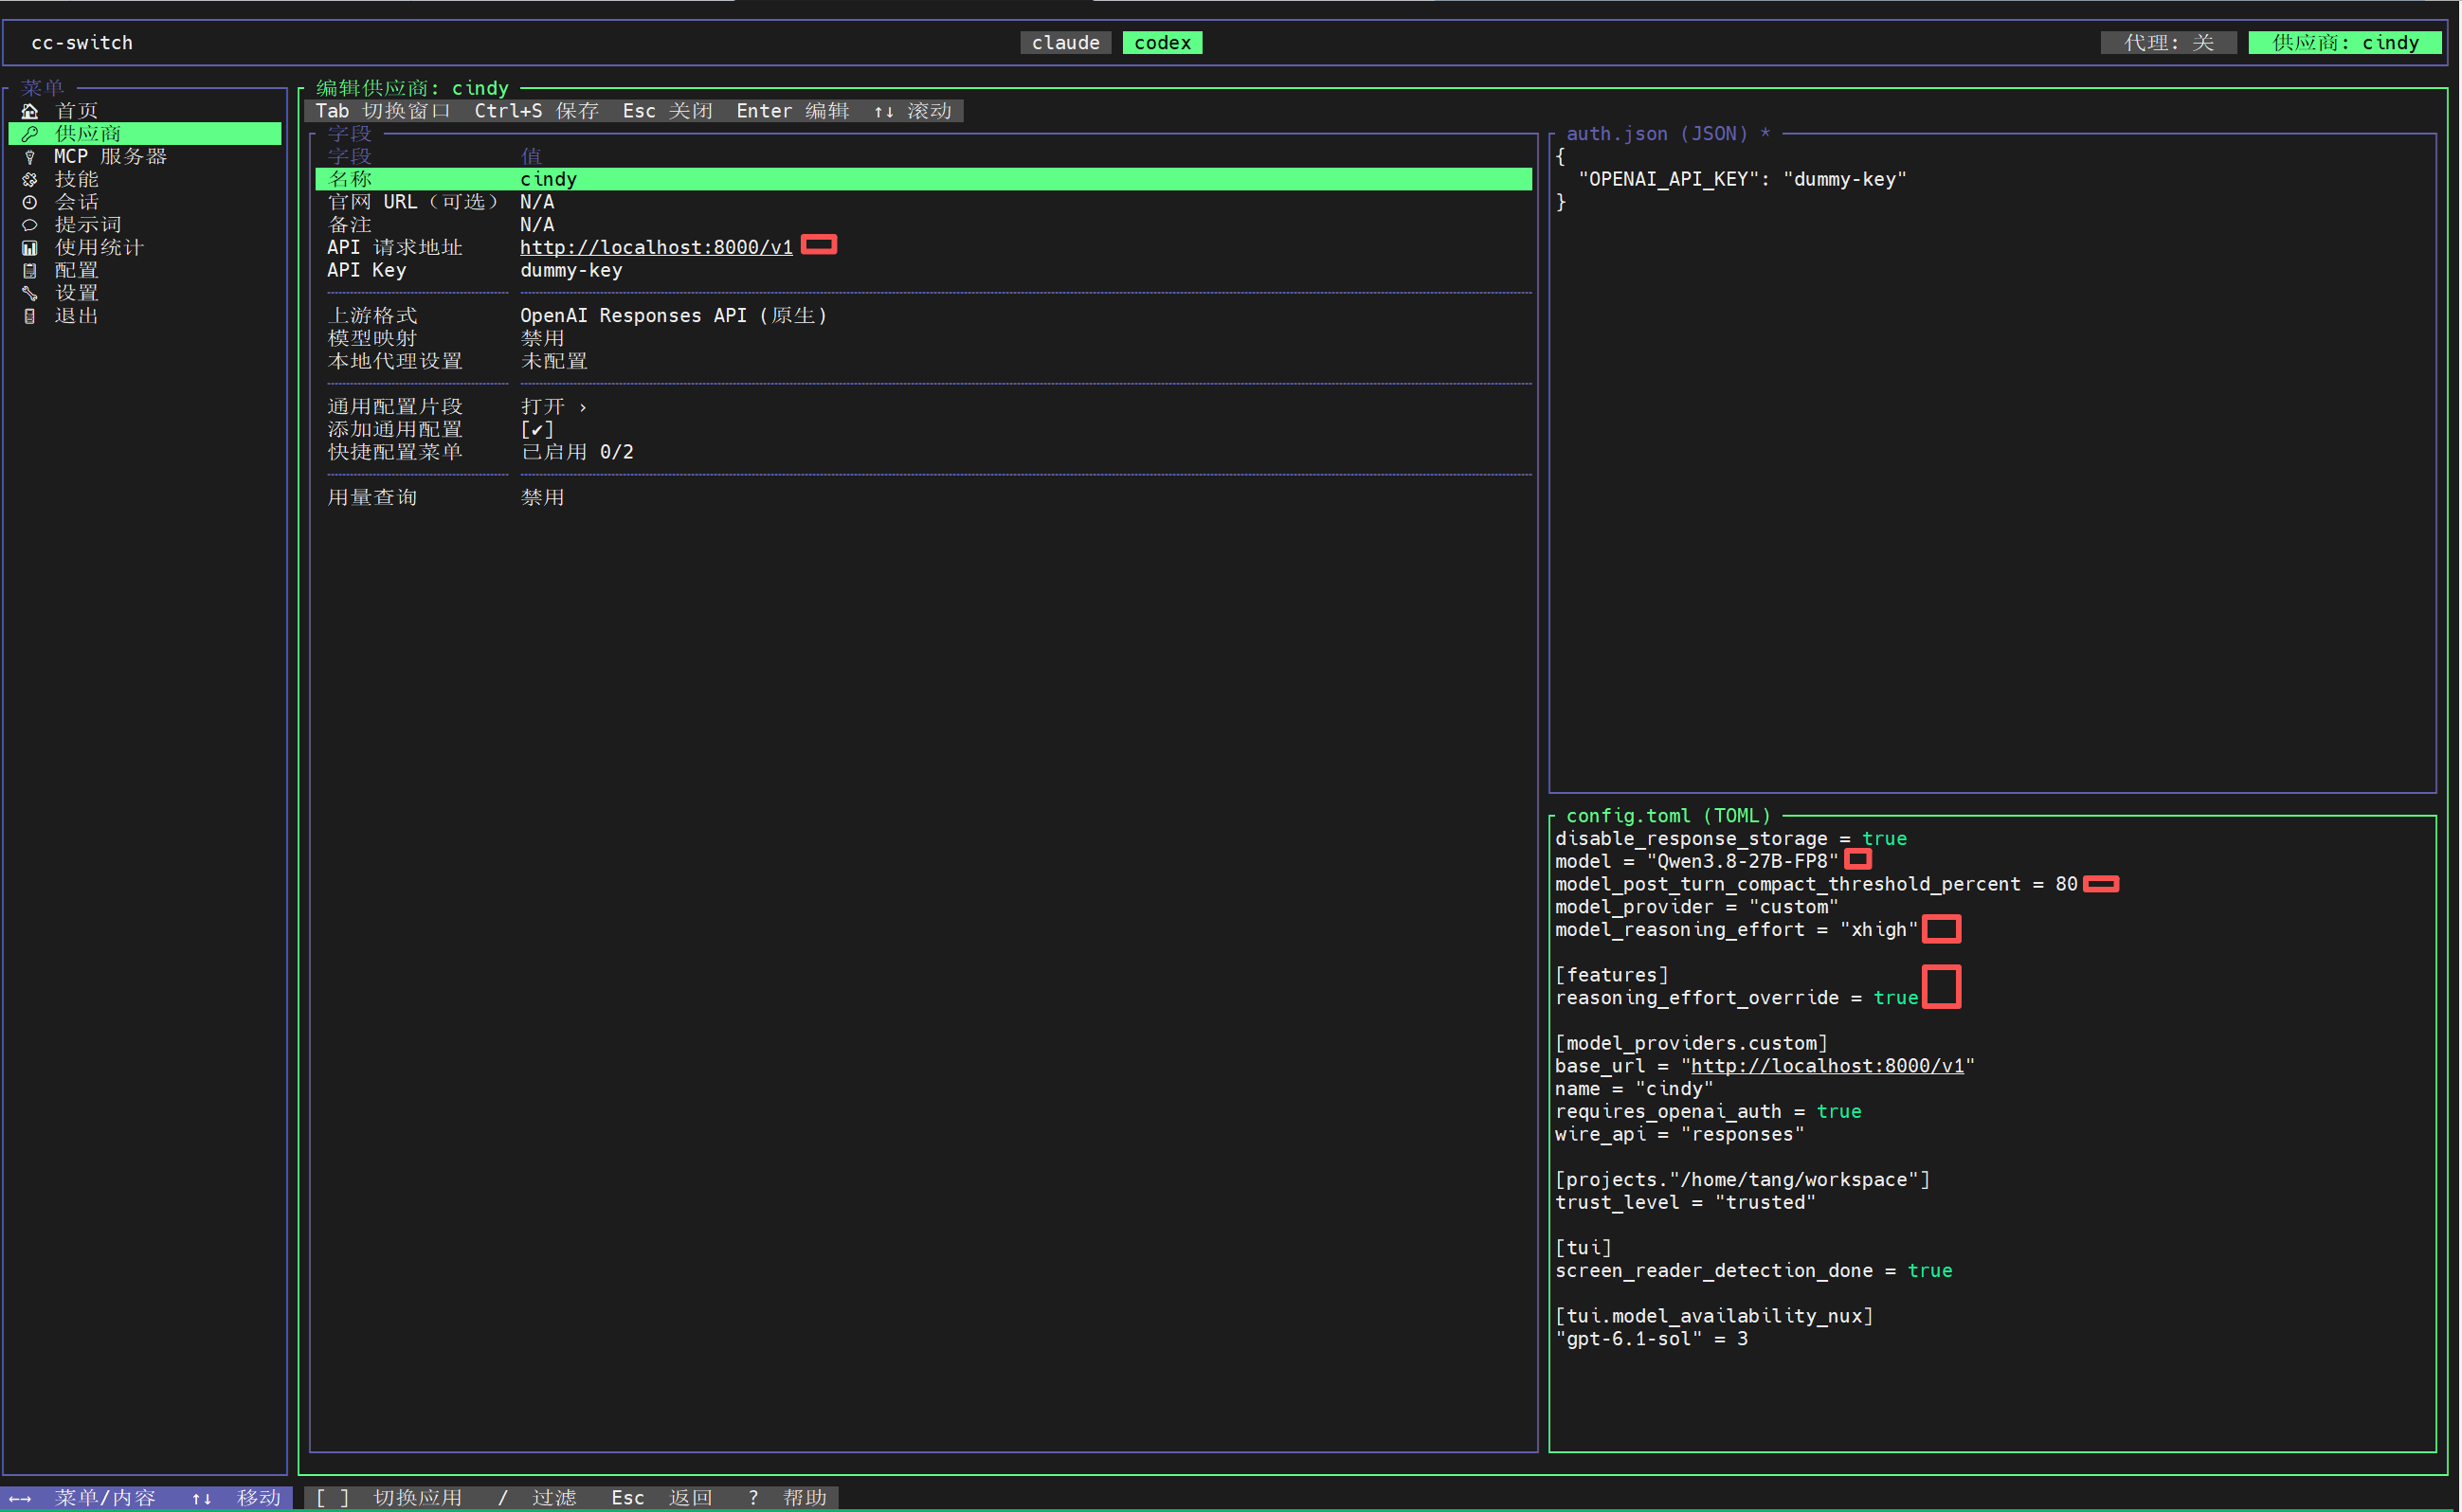Click the model_reasoning_effort = "xhigh" line
The height and width of the screenshot is (1512, 2462).
point(1737,930)
